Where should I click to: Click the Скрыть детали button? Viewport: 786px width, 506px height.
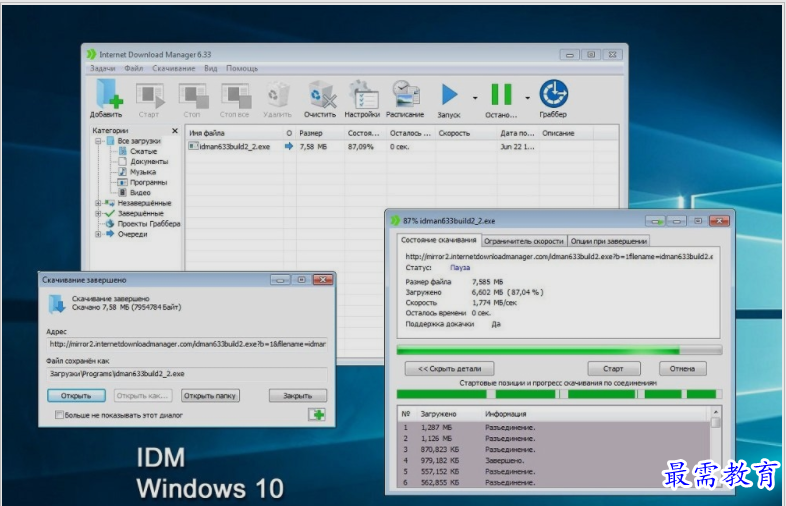pyautogui.click(x=449, y=369)
